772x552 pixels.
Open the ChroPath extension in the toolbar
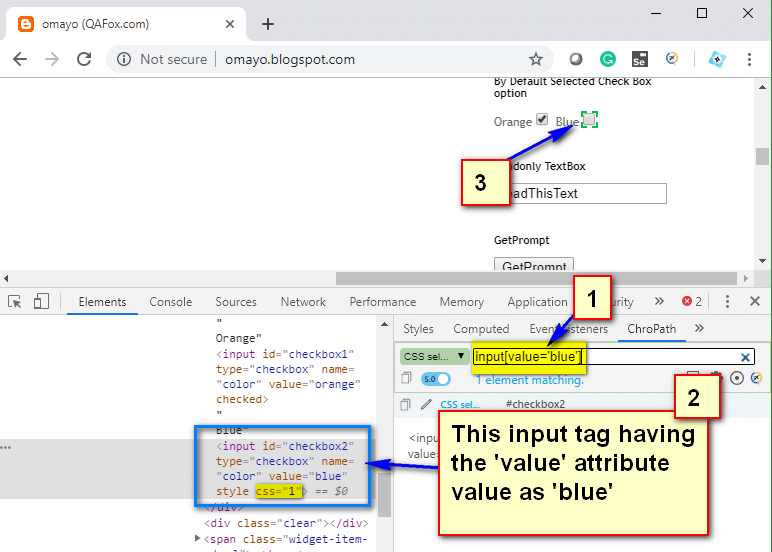pyautogui.click(x=672, y=59)
